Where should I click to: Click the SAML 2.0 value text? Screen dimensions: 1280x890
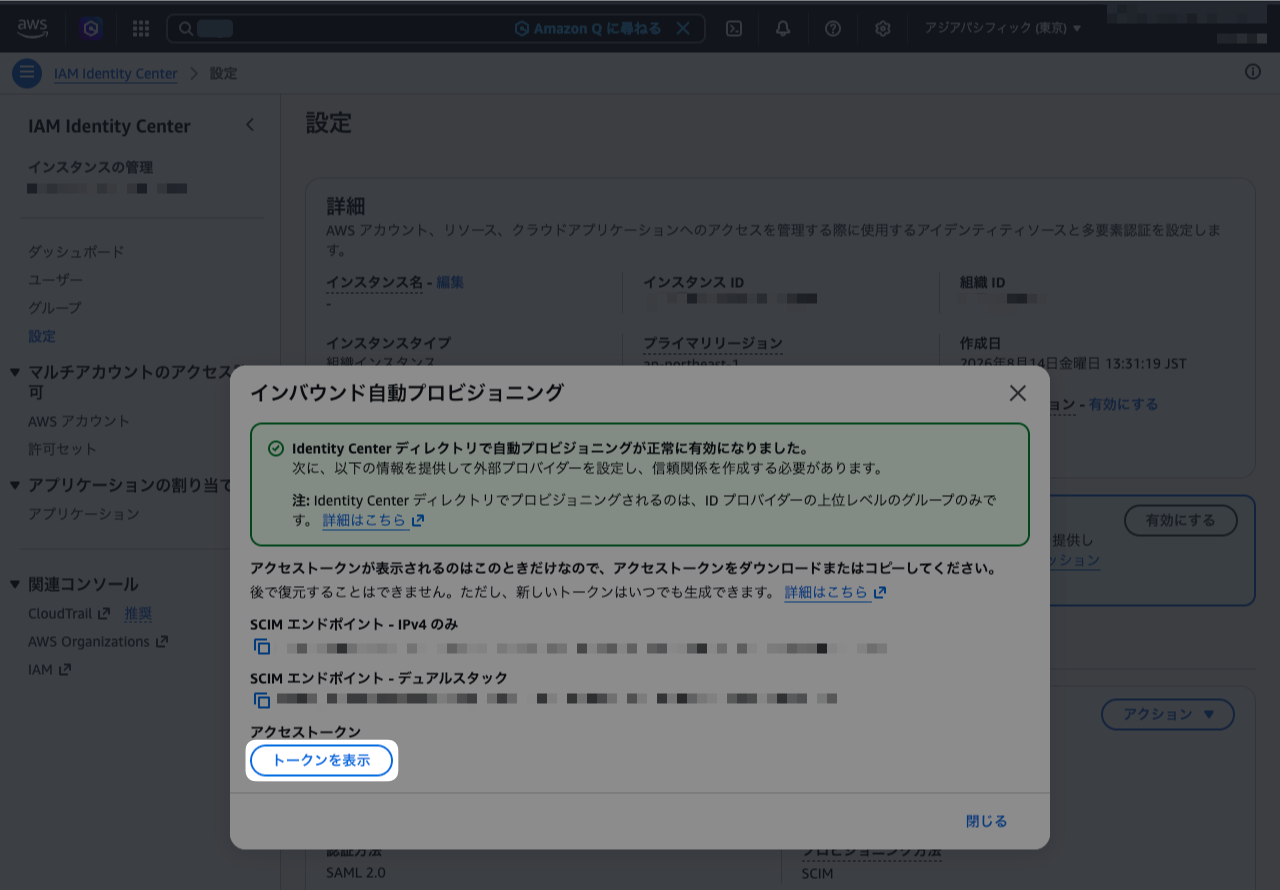(355, 872)
